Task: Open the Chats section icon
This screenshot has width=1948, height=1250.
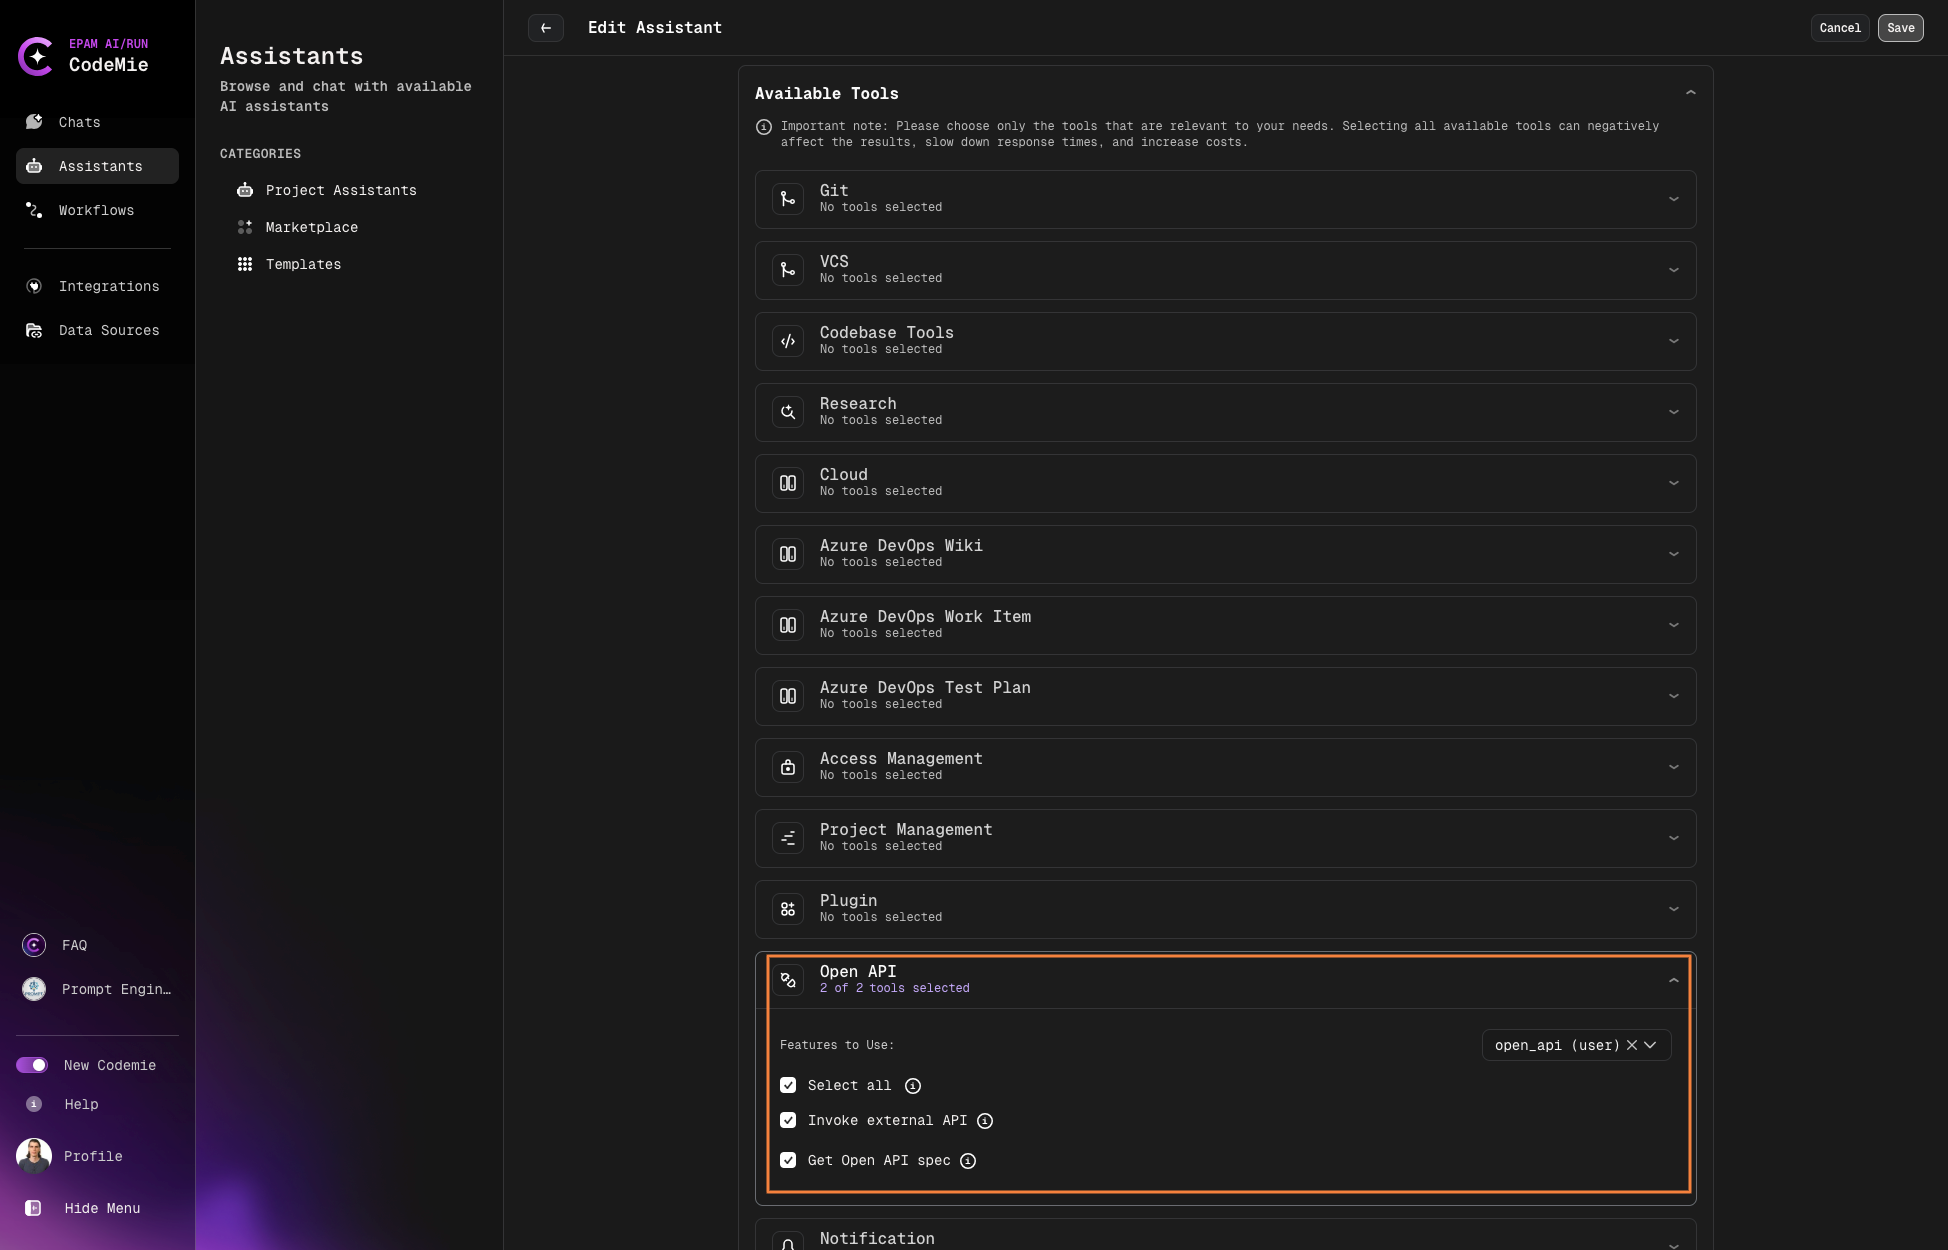Action: pyautogui.click(x=34, y=122)
